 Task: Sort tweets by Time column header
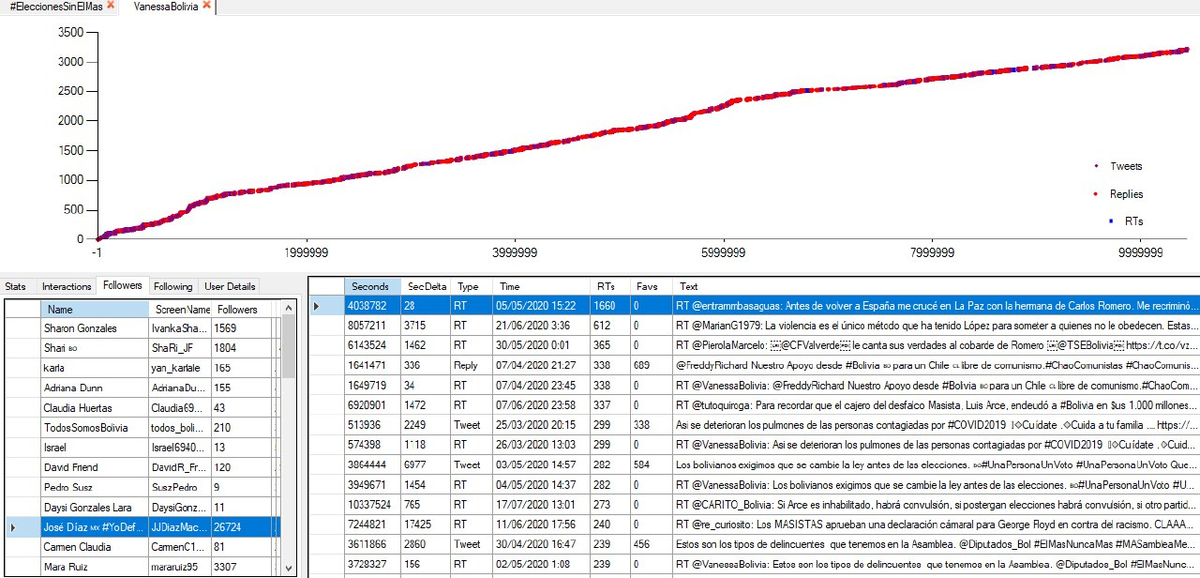(x=543, y=286)
